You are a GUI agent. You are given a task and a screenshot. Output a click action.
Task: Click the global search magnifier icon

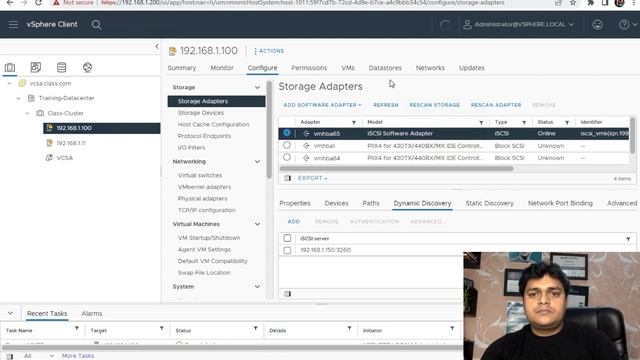coord(96,25)
